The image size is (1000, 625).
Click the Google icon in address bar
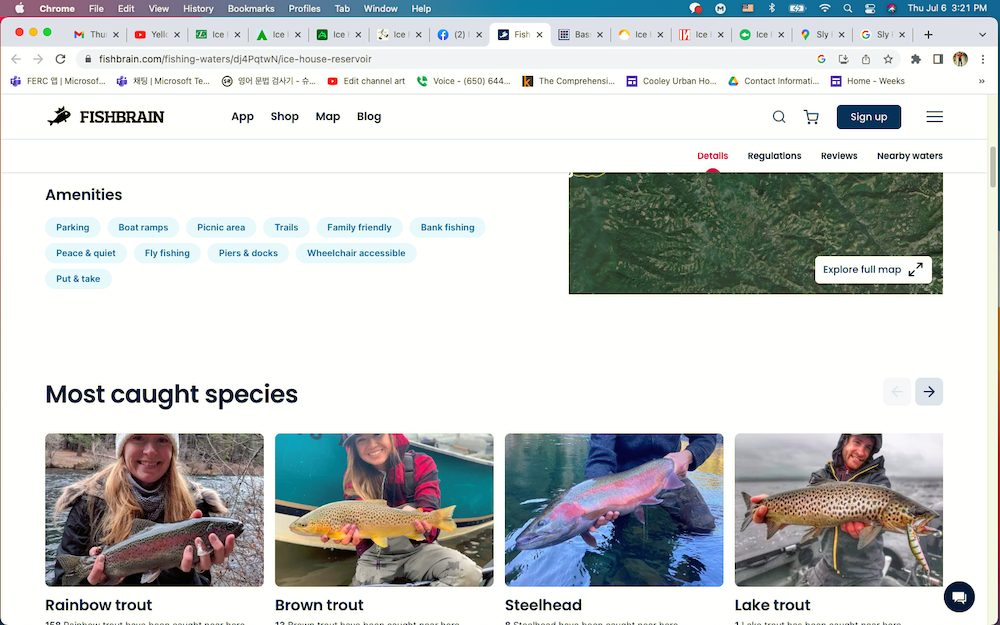point(821,59)
